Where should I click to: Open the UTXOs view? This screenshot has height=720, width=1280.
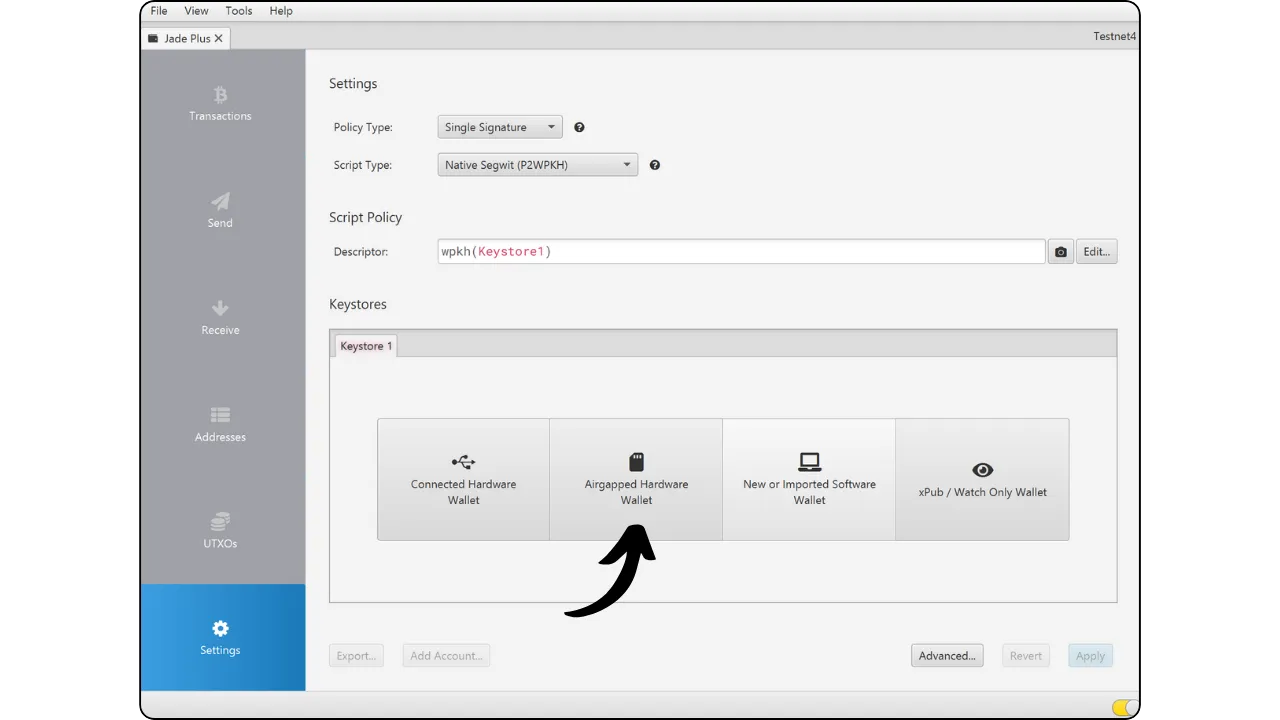pyautogui.click(x=220, y=532)
